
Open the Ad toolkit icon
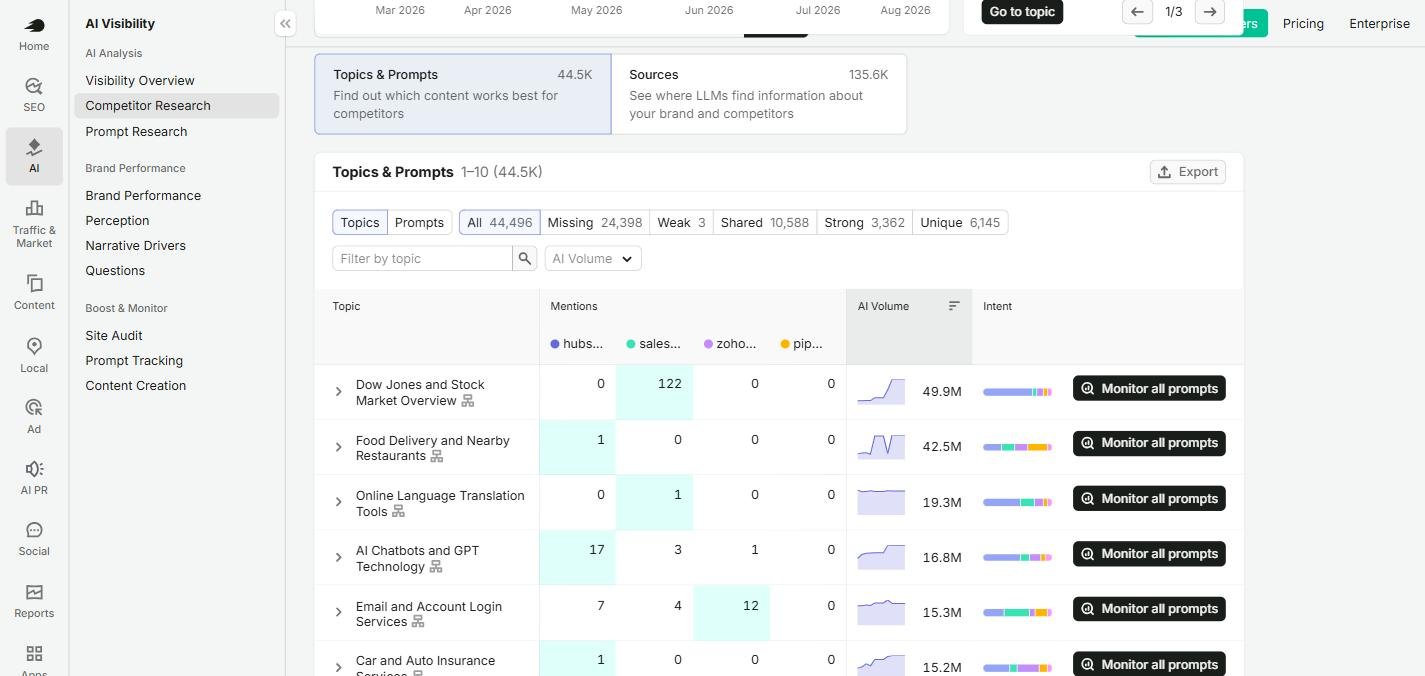click(x=34, y=416)
